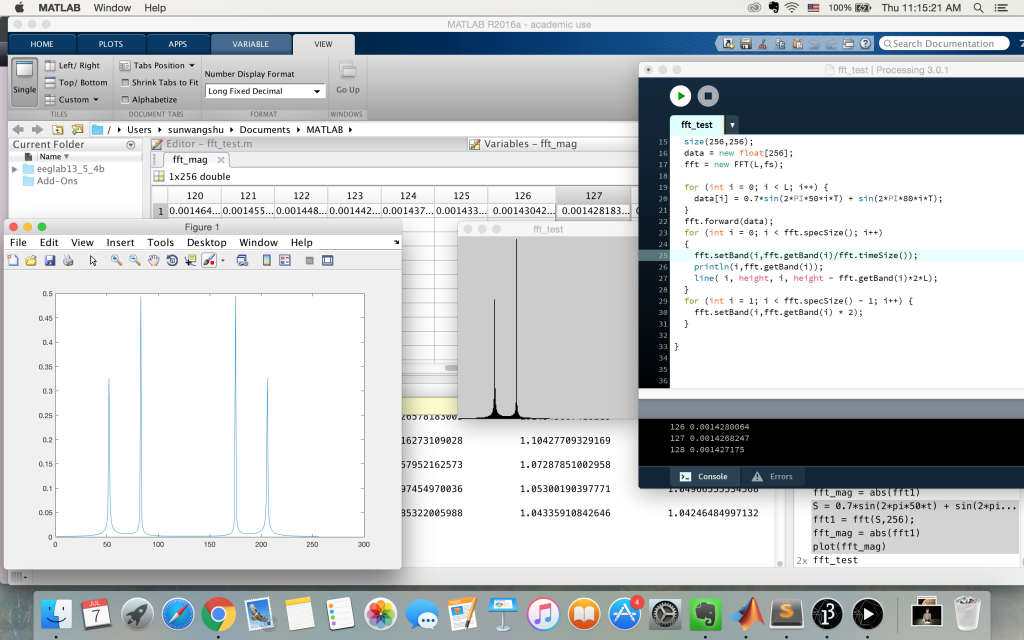
Task: Click MATLAB quick access Save icon
Action: tap(746, 44)
